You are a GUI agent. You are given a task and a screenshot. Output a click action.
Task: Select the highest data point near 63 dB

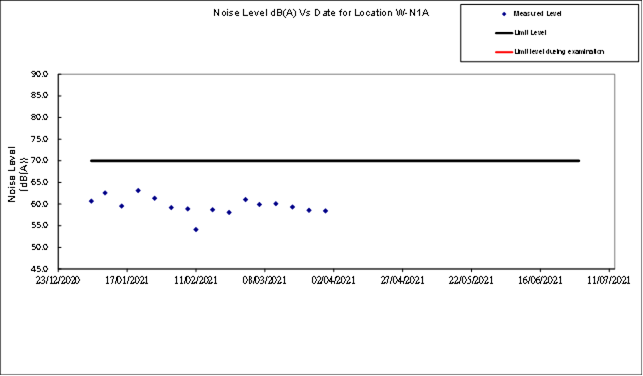click(x=138, y=191)
